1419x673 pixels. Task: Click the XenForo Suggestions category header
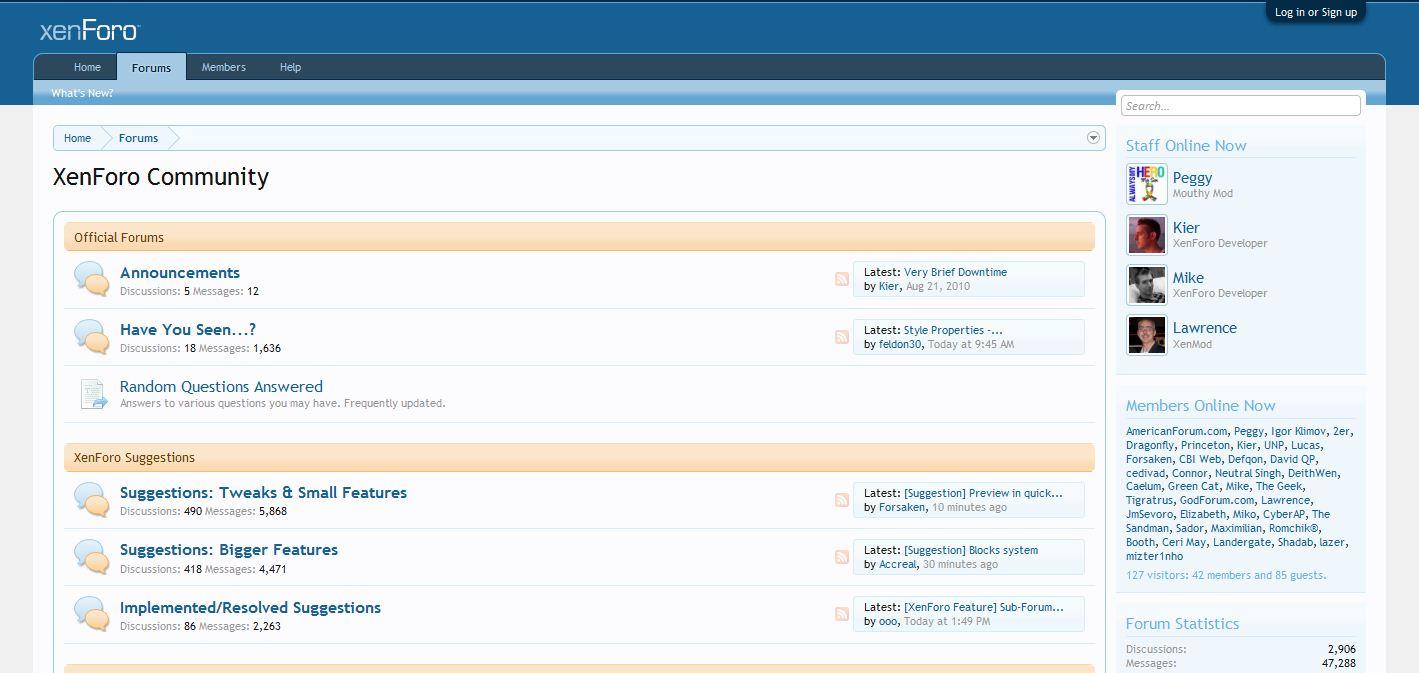(579, 457)
